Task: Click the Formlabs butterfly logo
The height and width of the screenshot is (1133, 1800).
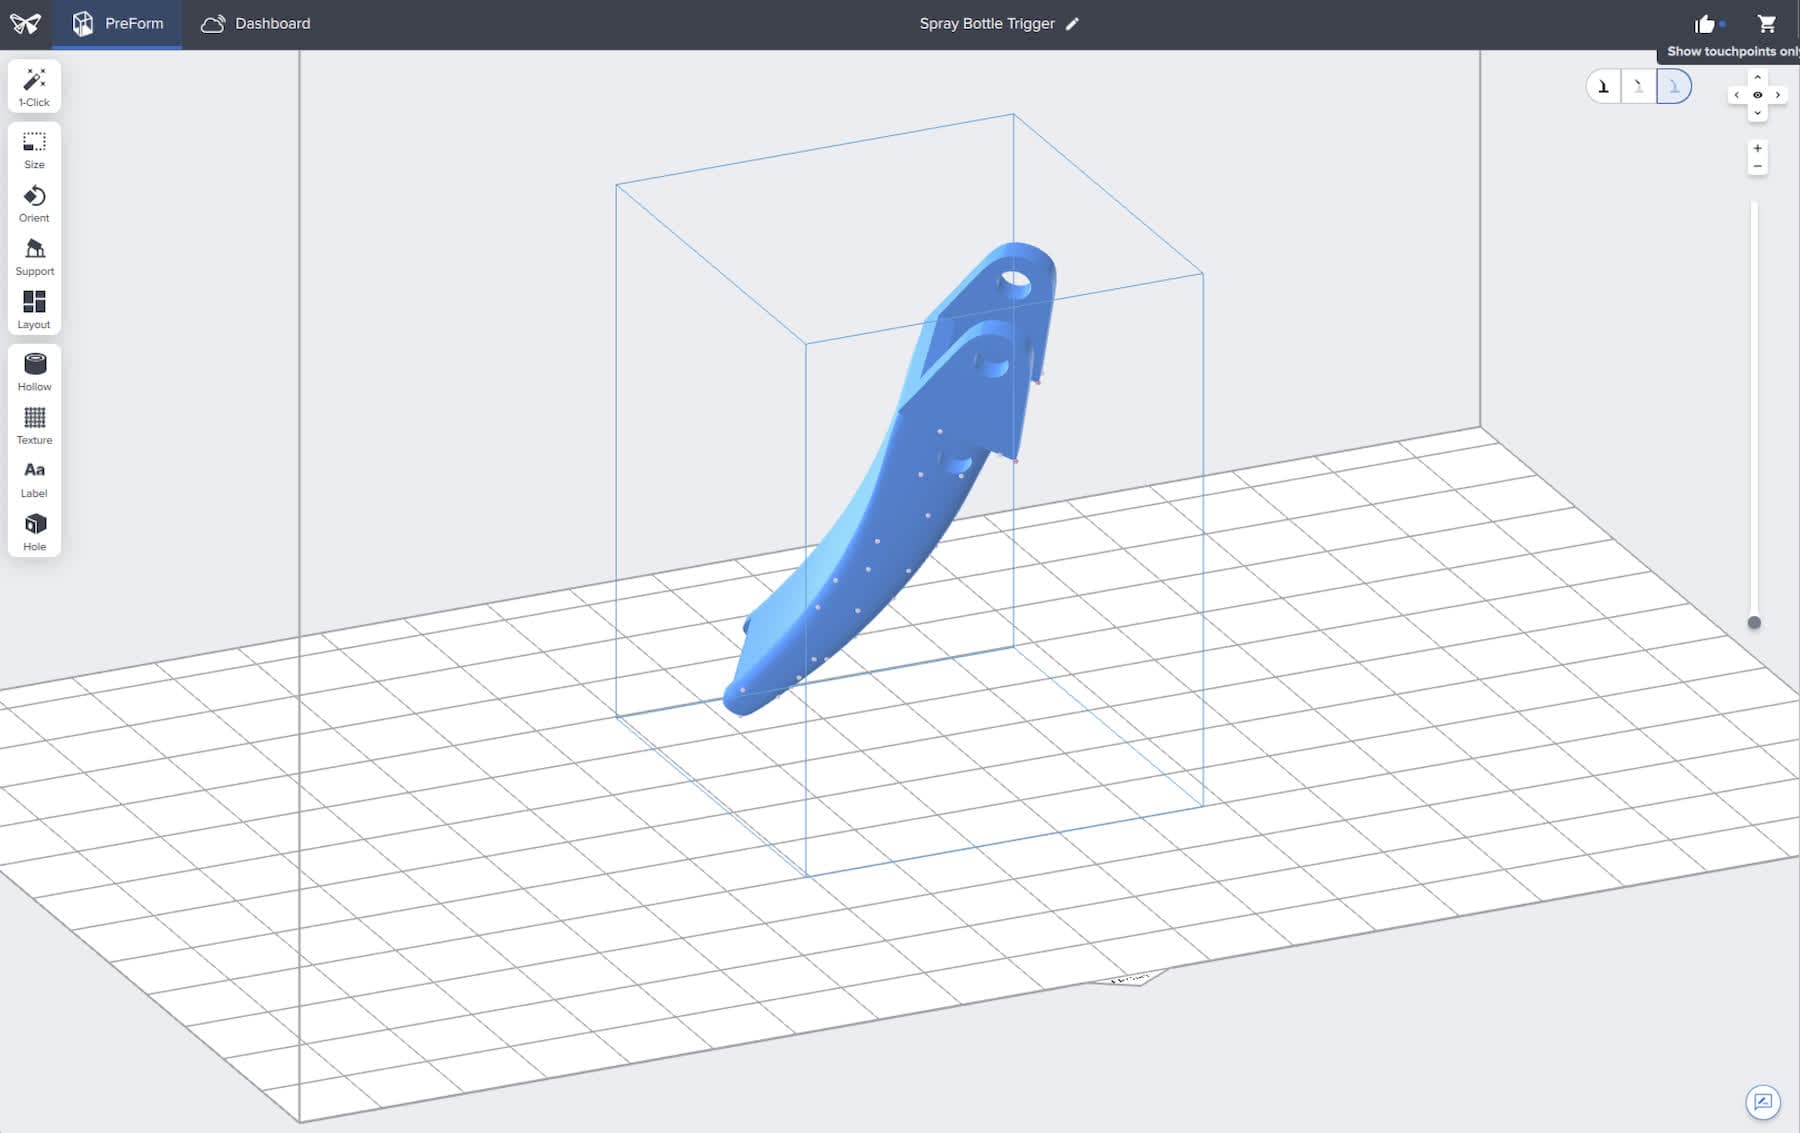Action: coord(25,23)
